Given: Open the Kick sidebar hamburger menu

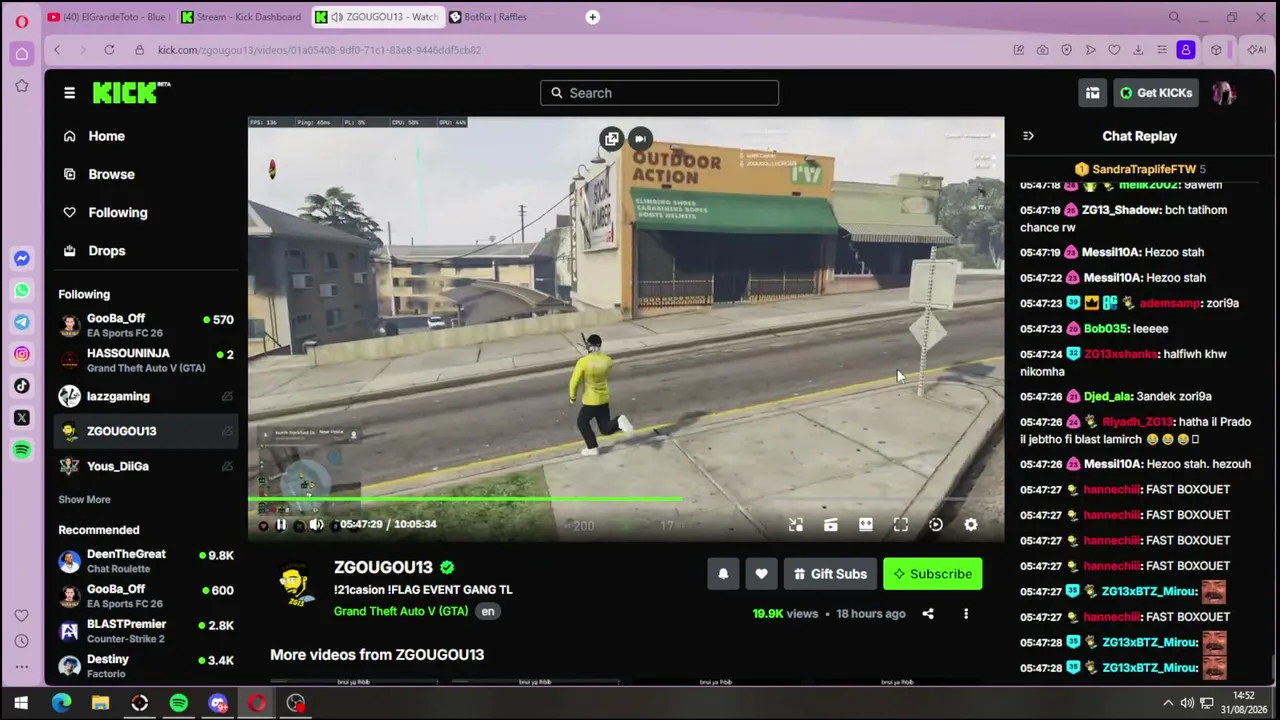Looking at the screenshot, I should 69,93.
